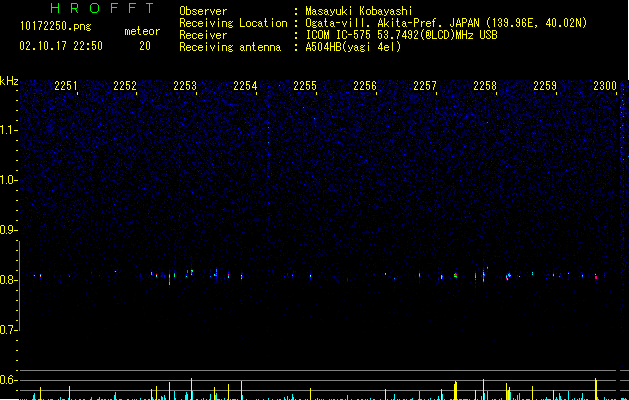Select the file name 10172250.png
The image size is (629, 400).
pyautogui.click(x=56, y=27)
